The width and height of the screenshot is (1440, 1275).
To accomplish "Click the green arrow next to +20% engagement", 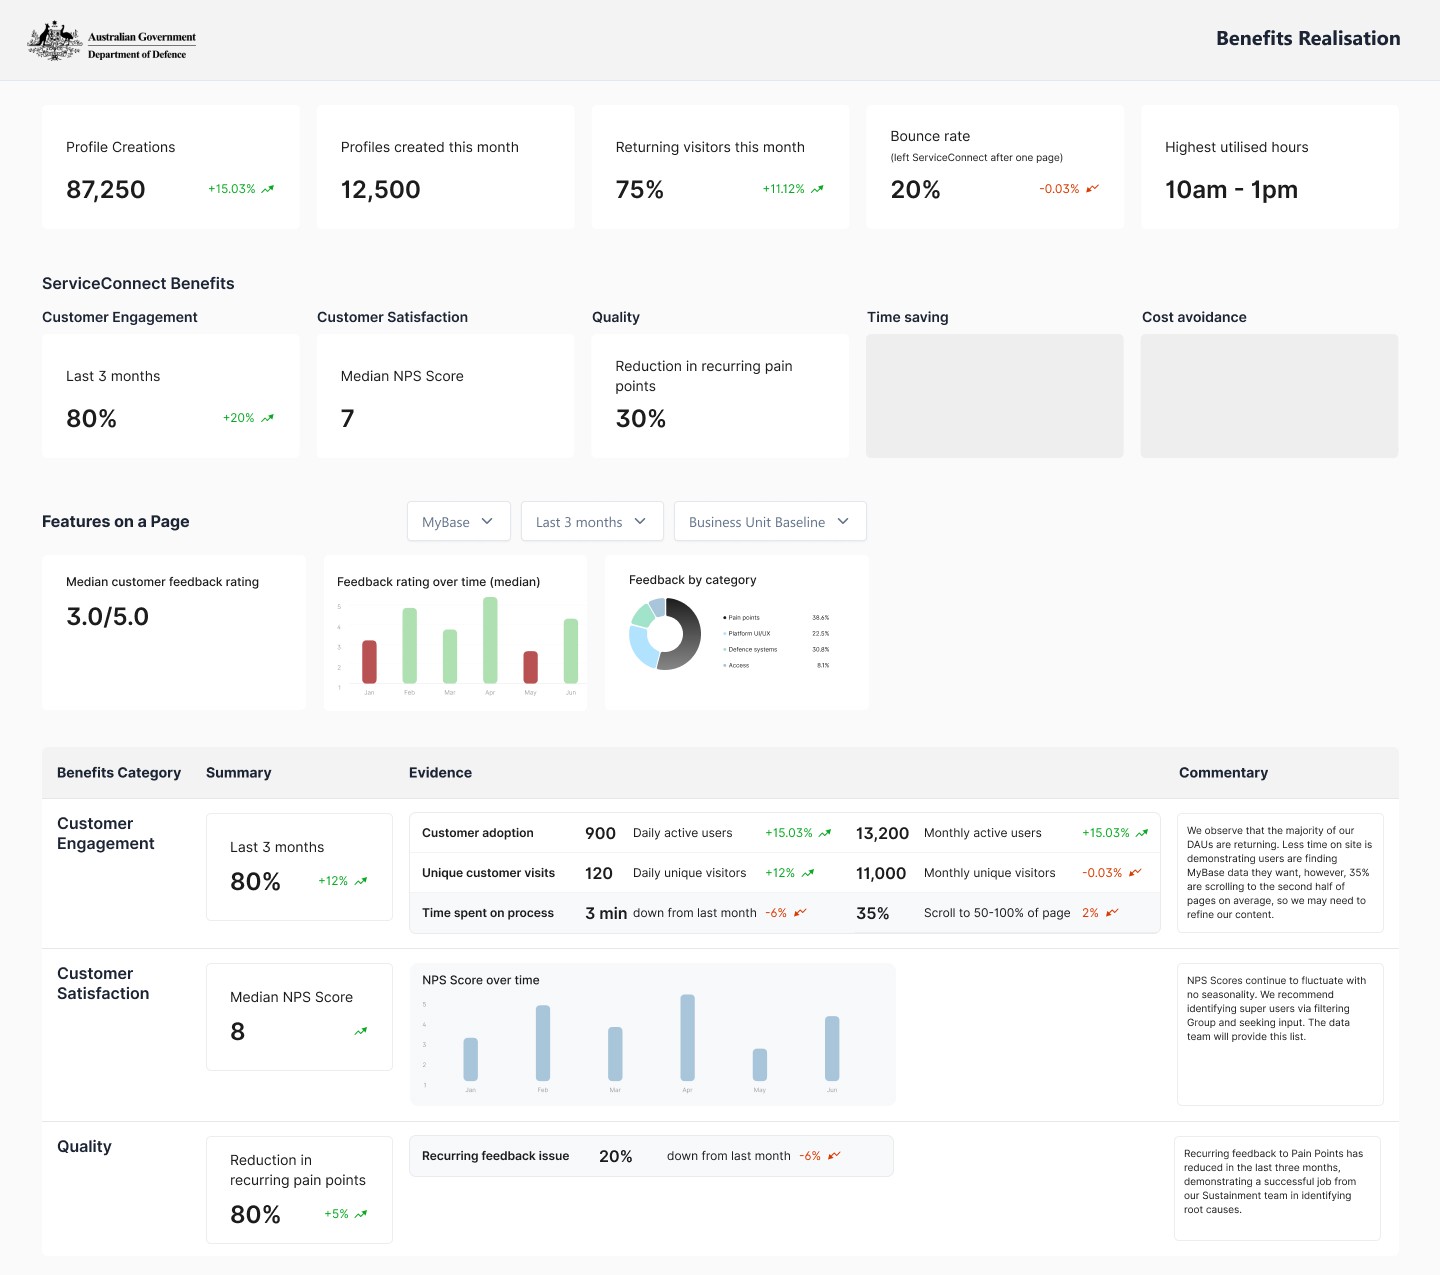I will pyautogui.click(x=268, y=418).
